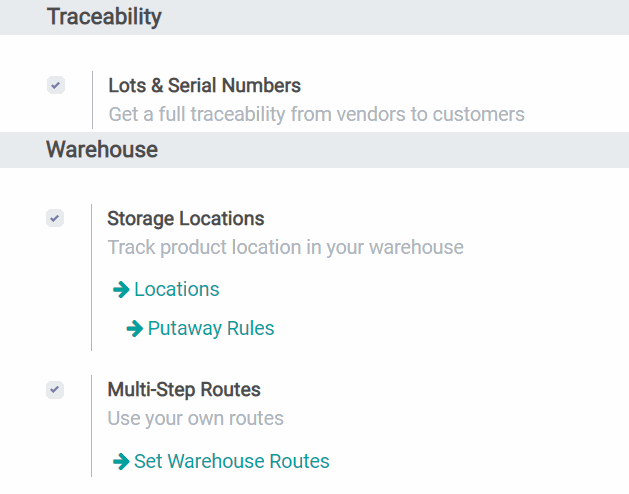
Task: Click 'Use your own routes' description
Action: [195, 419]
